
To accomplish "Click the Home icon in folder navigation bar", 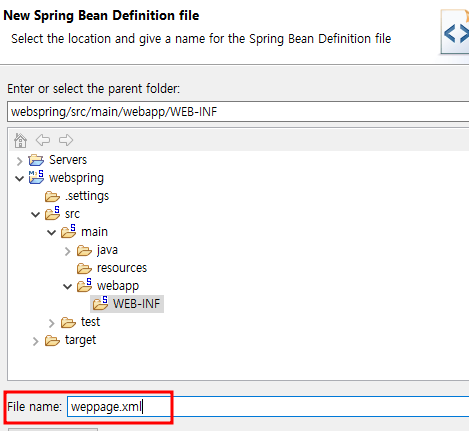I will click(20, 140).
